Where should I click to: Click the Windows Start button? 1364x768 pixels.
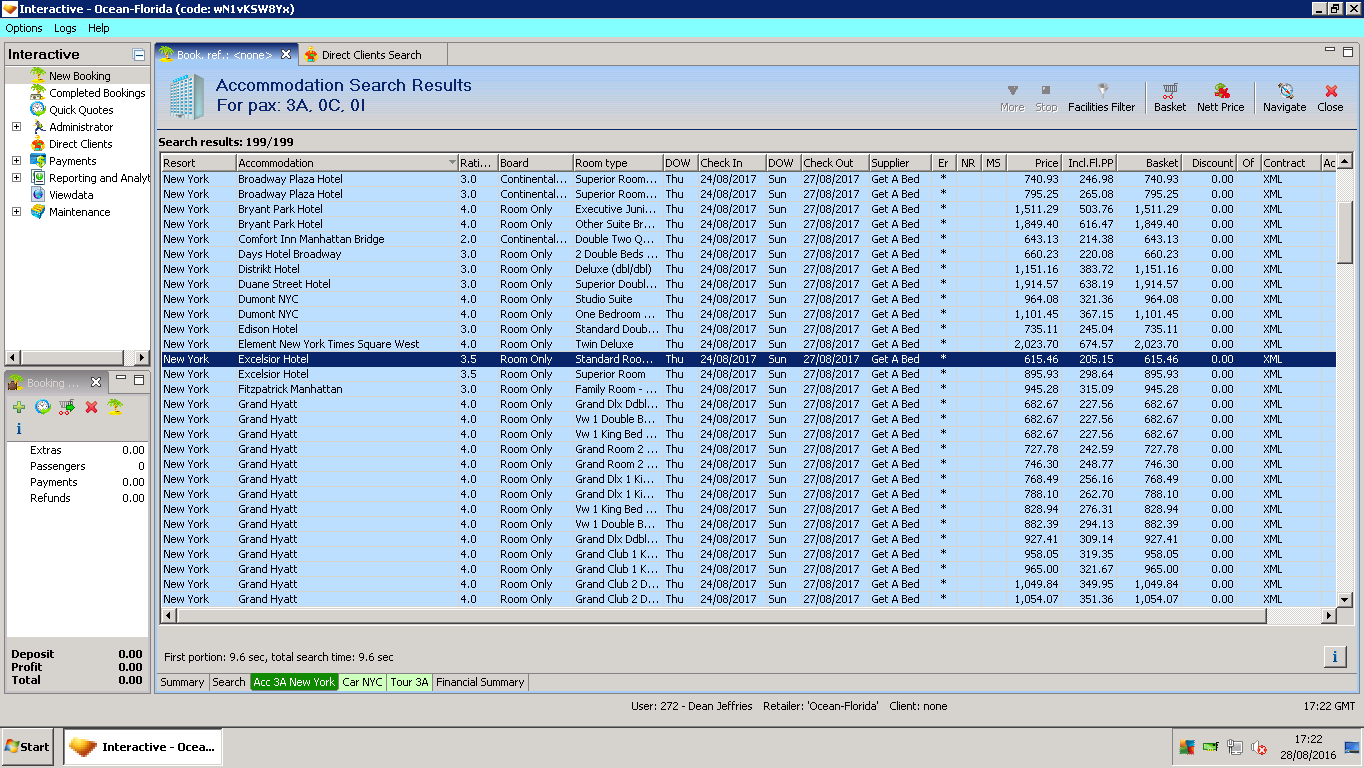pyautogui.click(x=28, y=747)
